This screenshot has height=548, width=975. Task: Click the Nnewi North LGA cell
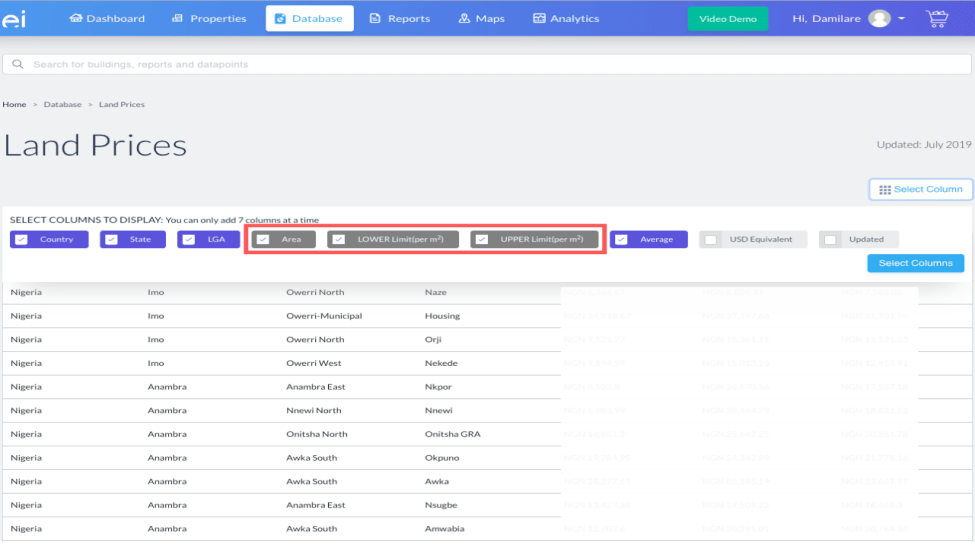[x=313, y=411]
